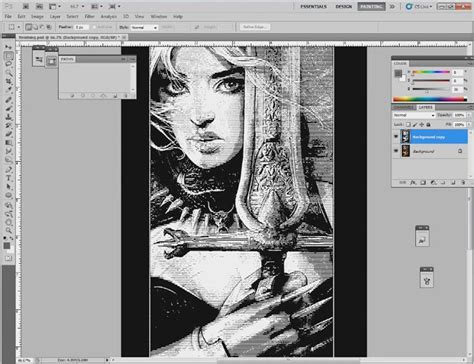The height and width of the screenshot is (364, 474).
Task: Open the Filter menu
Action: click(89, 16)
